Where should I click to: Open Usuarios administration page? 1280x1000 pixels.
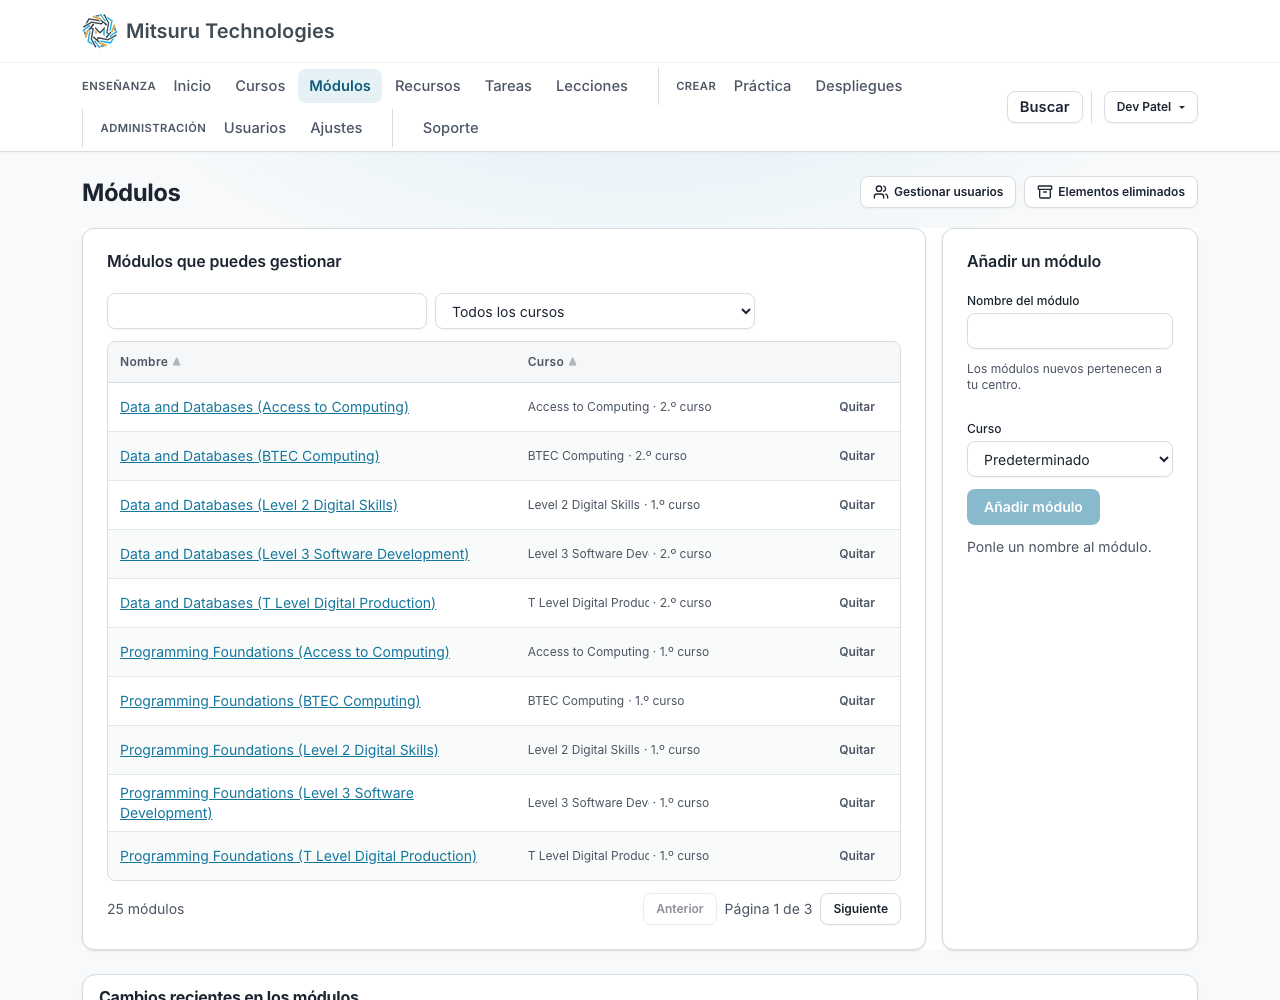255,128
